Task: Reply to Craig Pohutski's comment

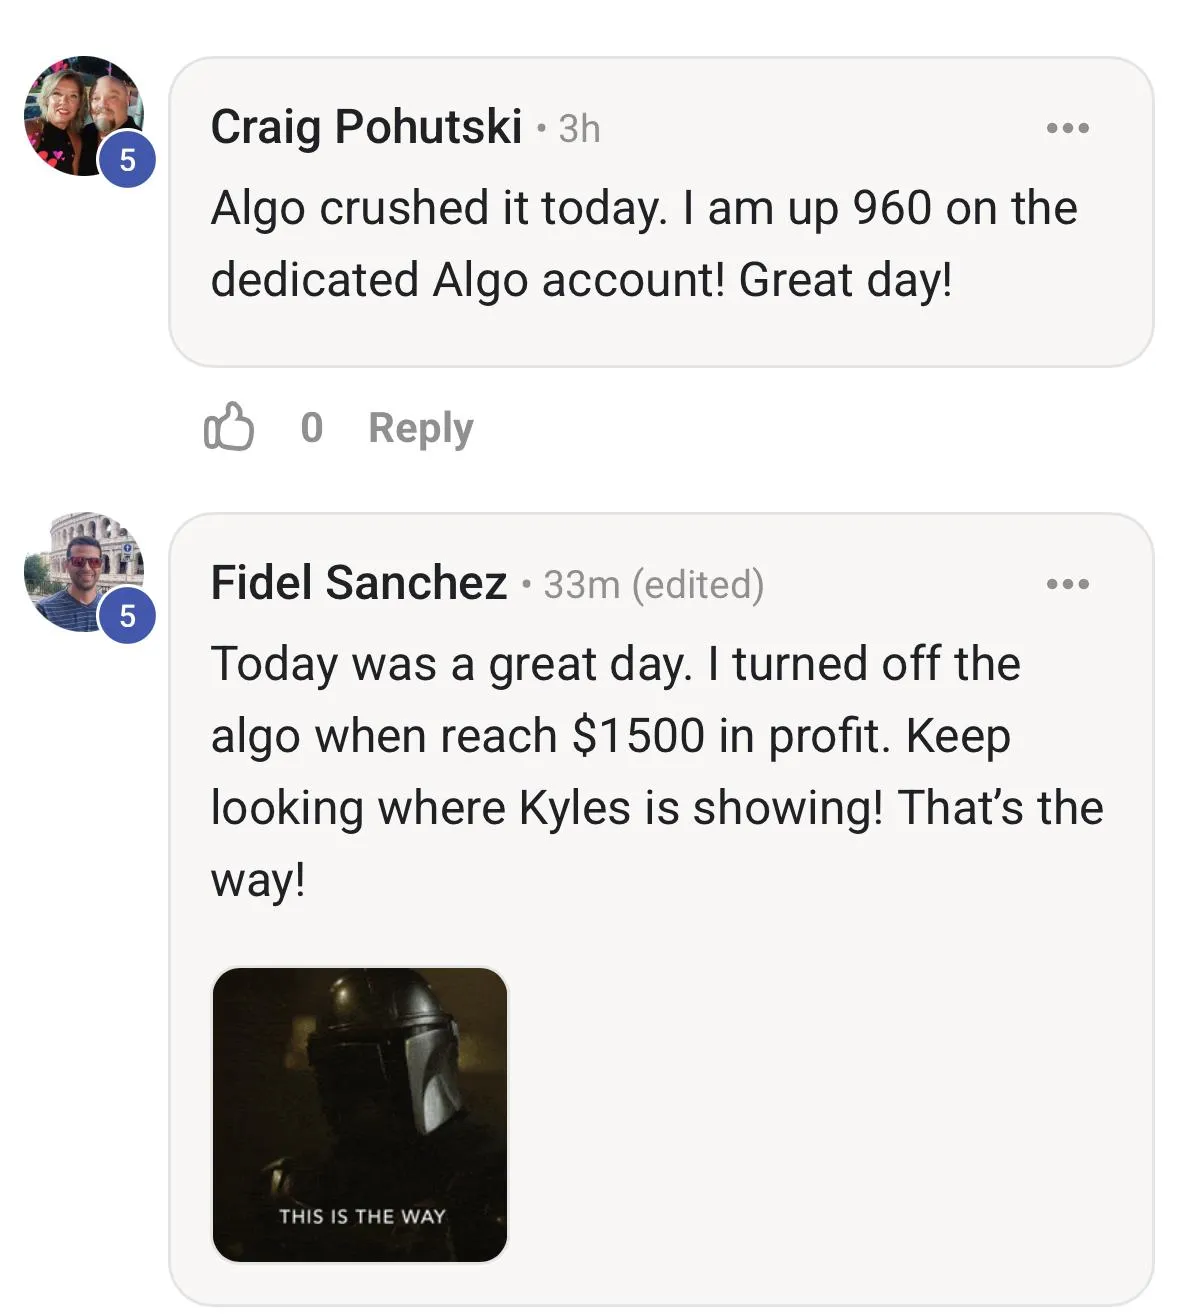Action: tap(420, 428)
